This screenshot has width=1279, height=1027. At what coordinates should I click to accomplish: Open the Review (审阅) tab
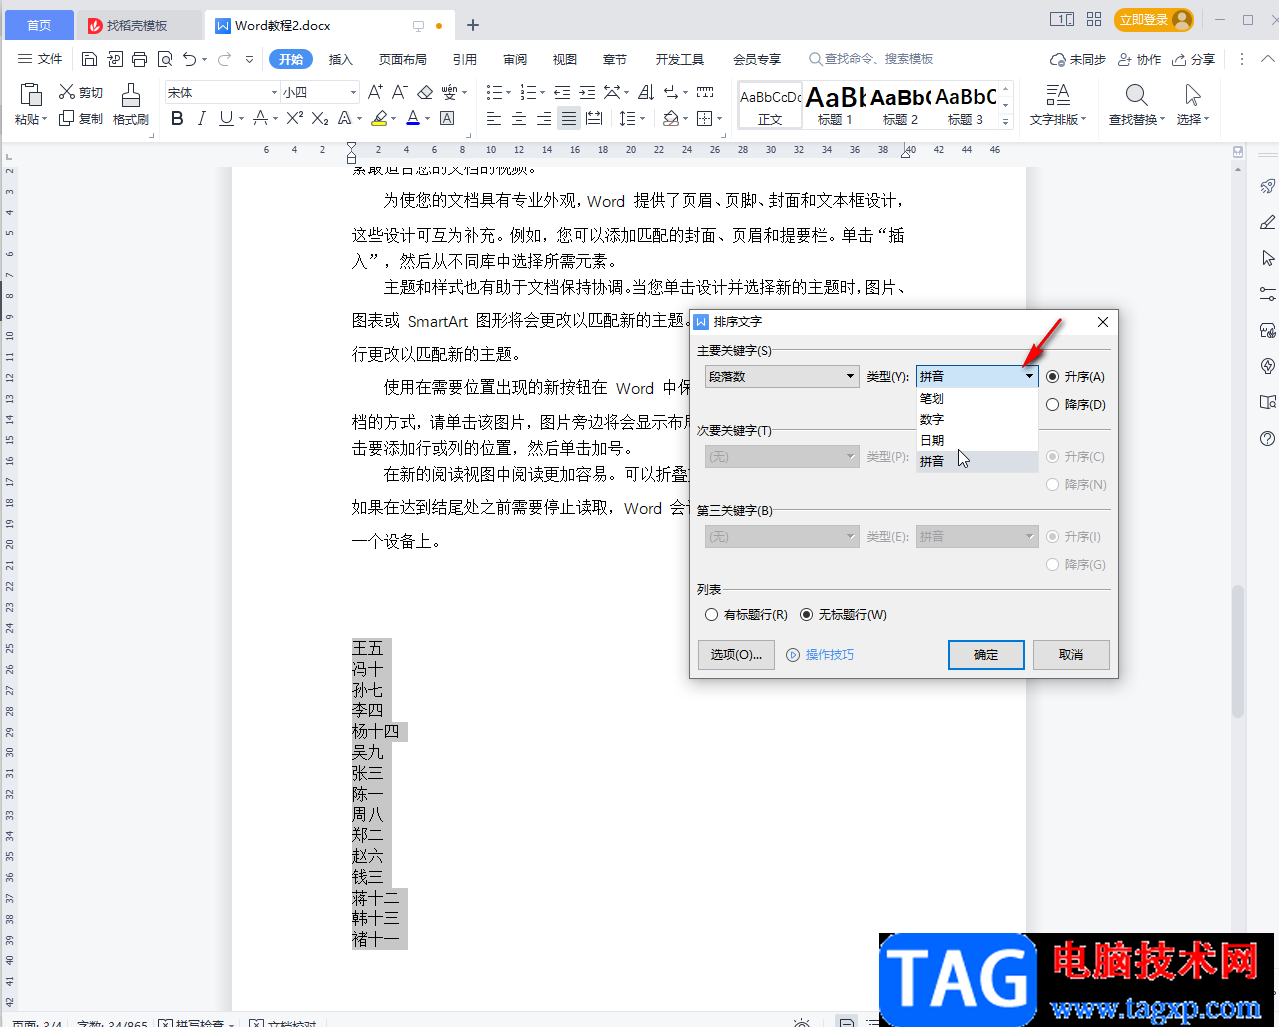tap(515, 59)
